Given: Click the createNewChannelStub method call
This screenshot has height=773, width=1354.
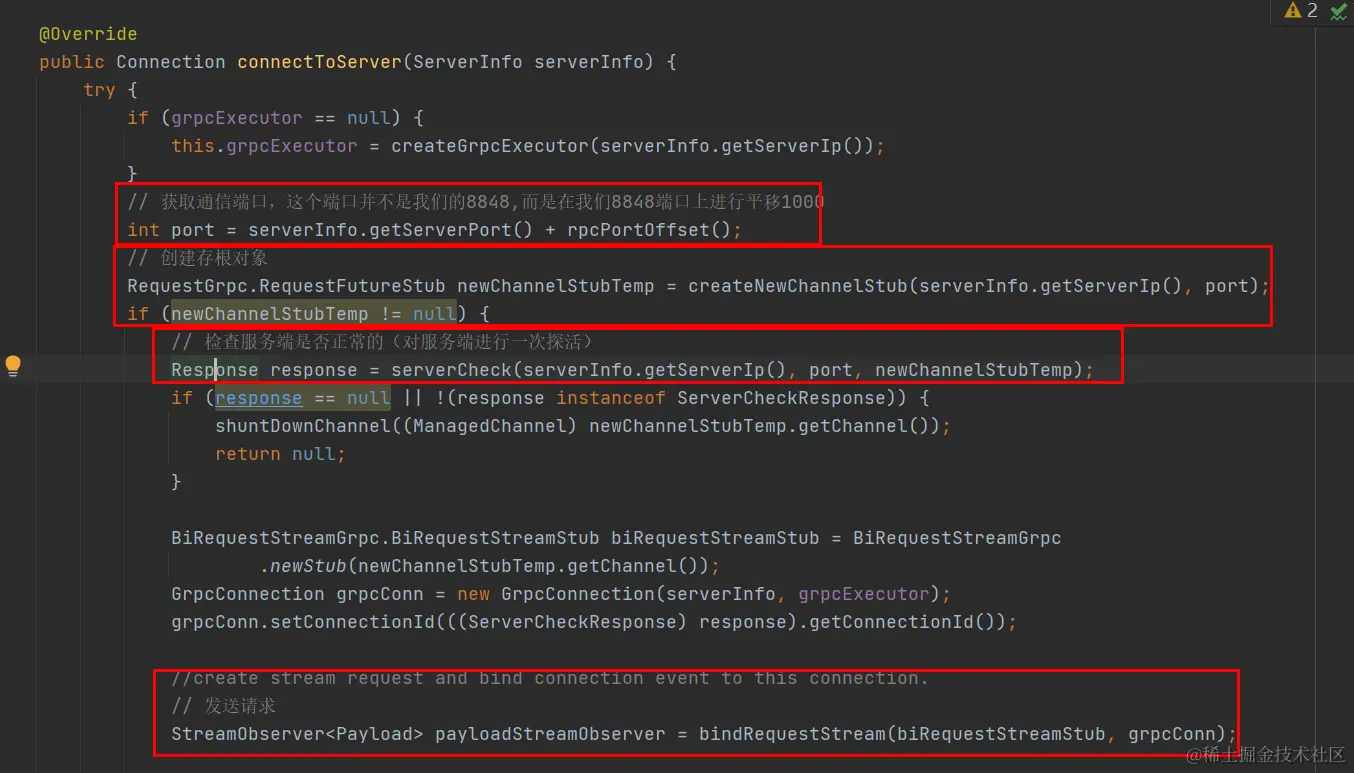Looking at the screenshot, I should 798,286.
